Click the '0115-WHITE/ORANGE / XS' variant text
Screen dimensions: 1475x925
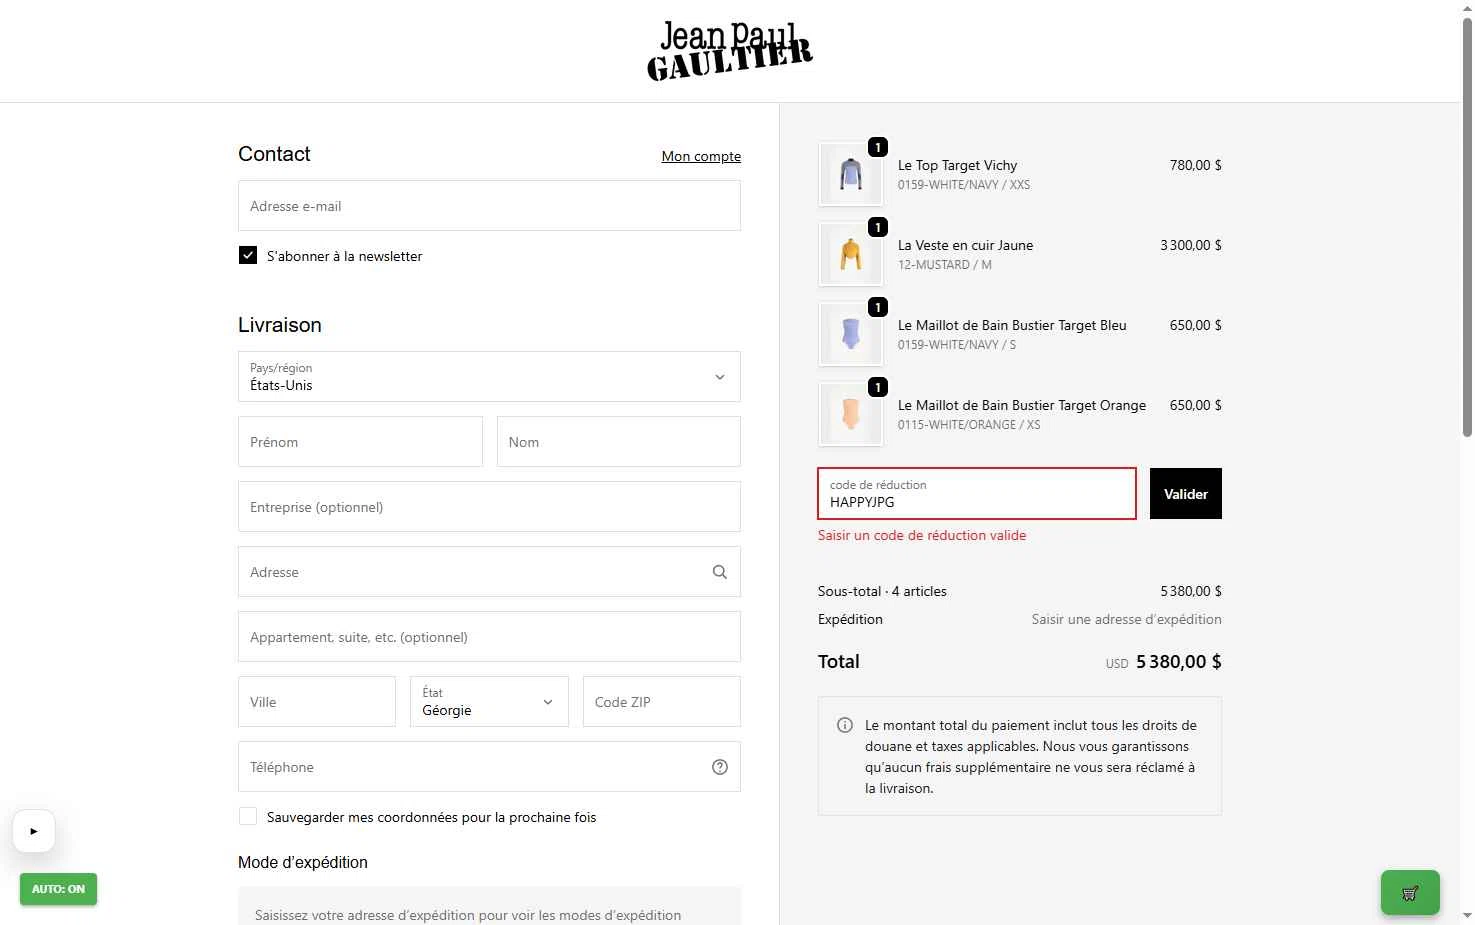(969, 425)
